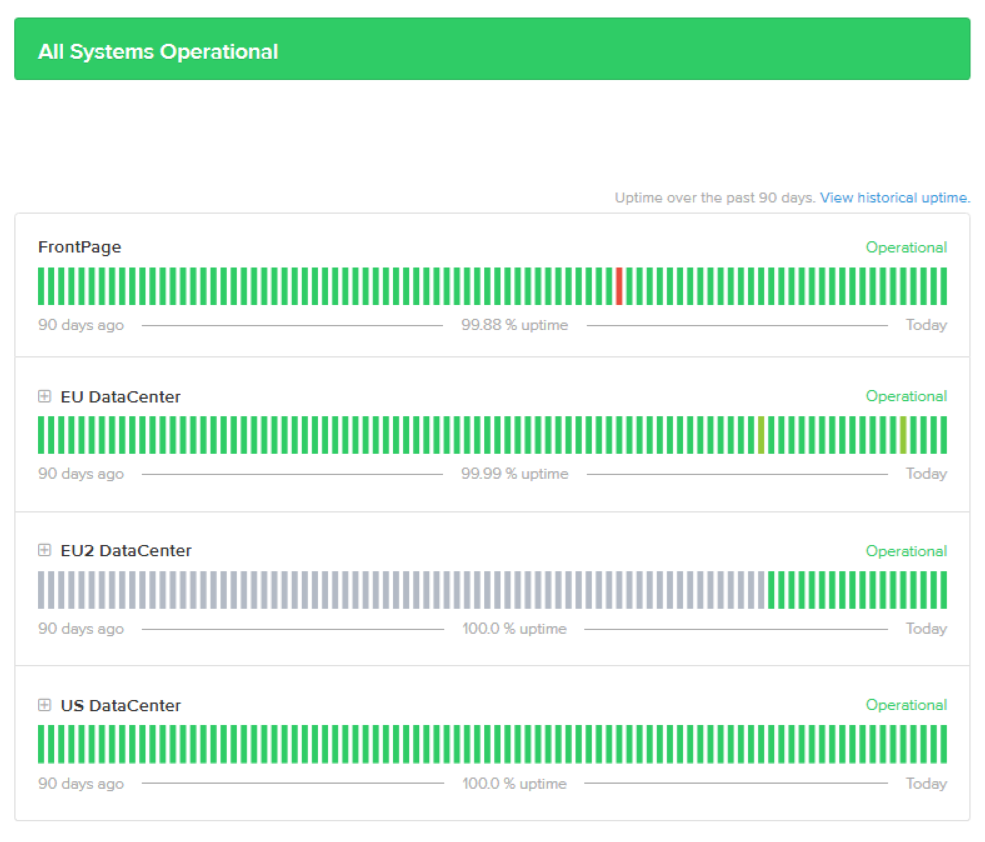Click the Operational status of US DataCenter
Screen dimensions: 985x842
(x=906, y=706)
